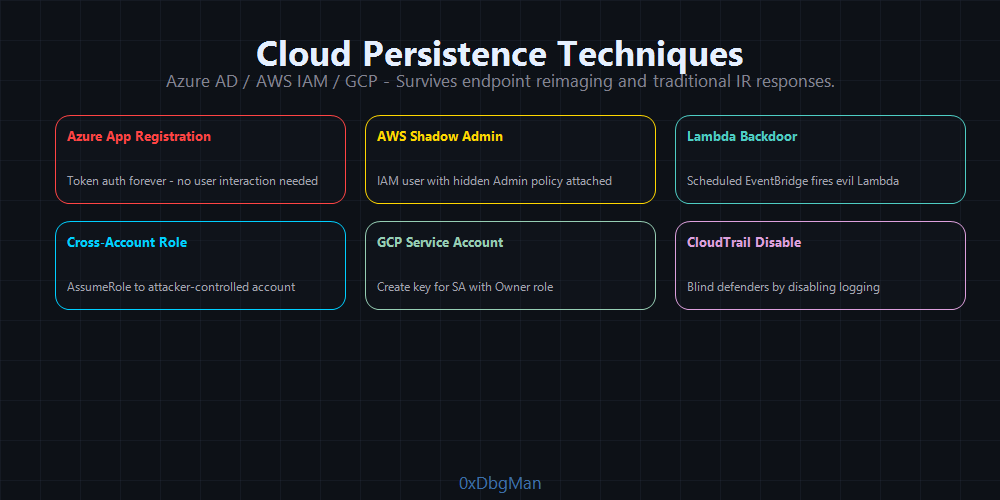Open the 0xDbgMan author link at bottom

click(x=500, y=484)
